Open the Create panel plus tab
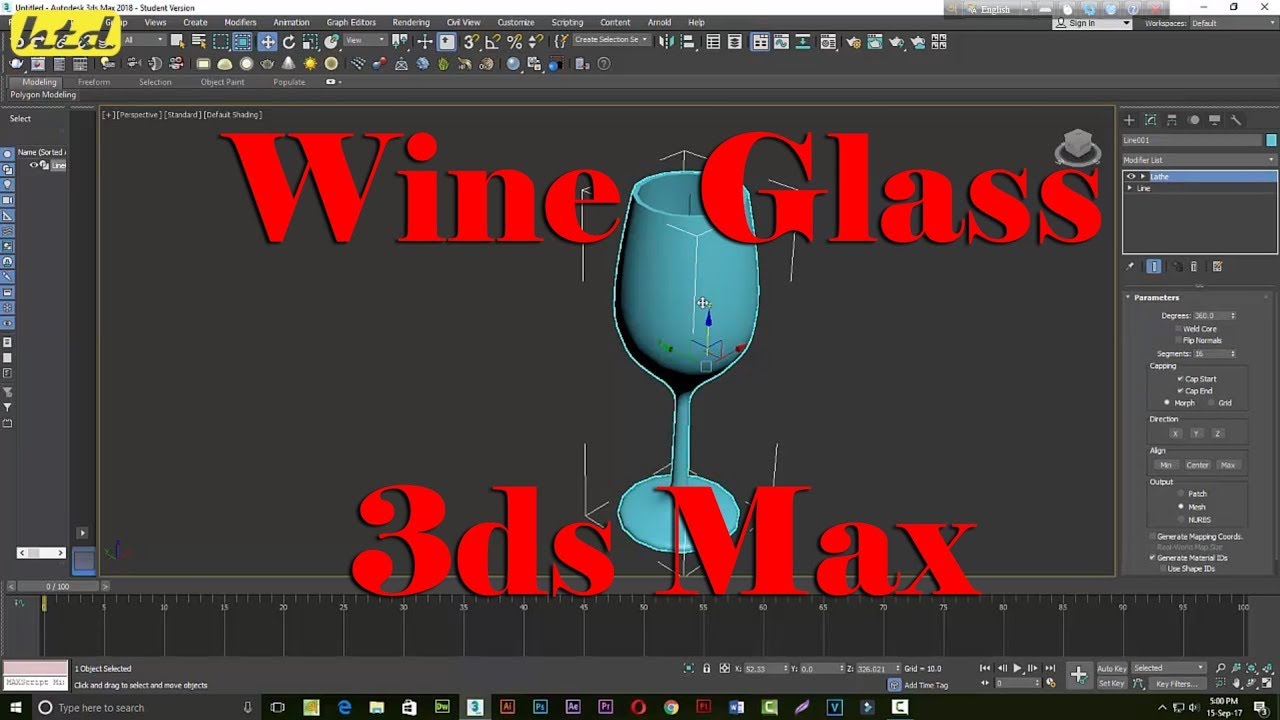The image size is (1280, 720). (x=1129, y=119)
